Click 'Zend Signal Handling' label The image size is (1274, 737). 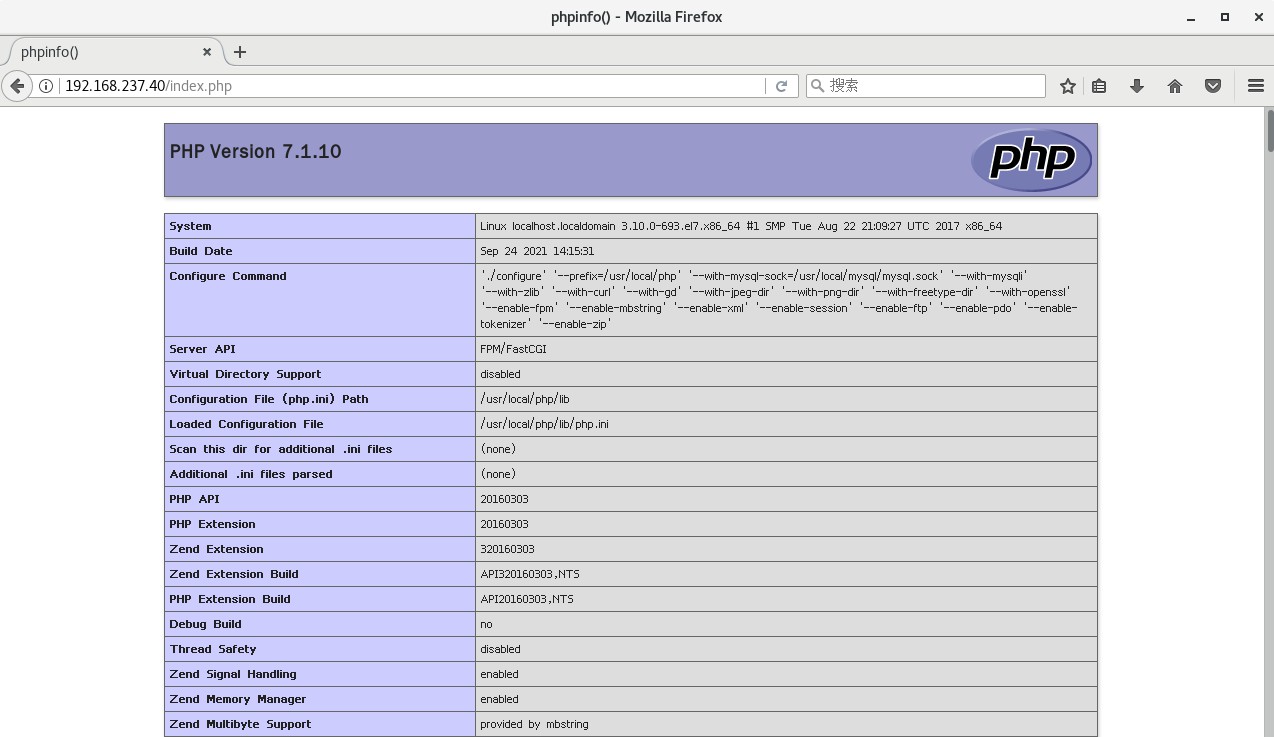pos(233,674)
